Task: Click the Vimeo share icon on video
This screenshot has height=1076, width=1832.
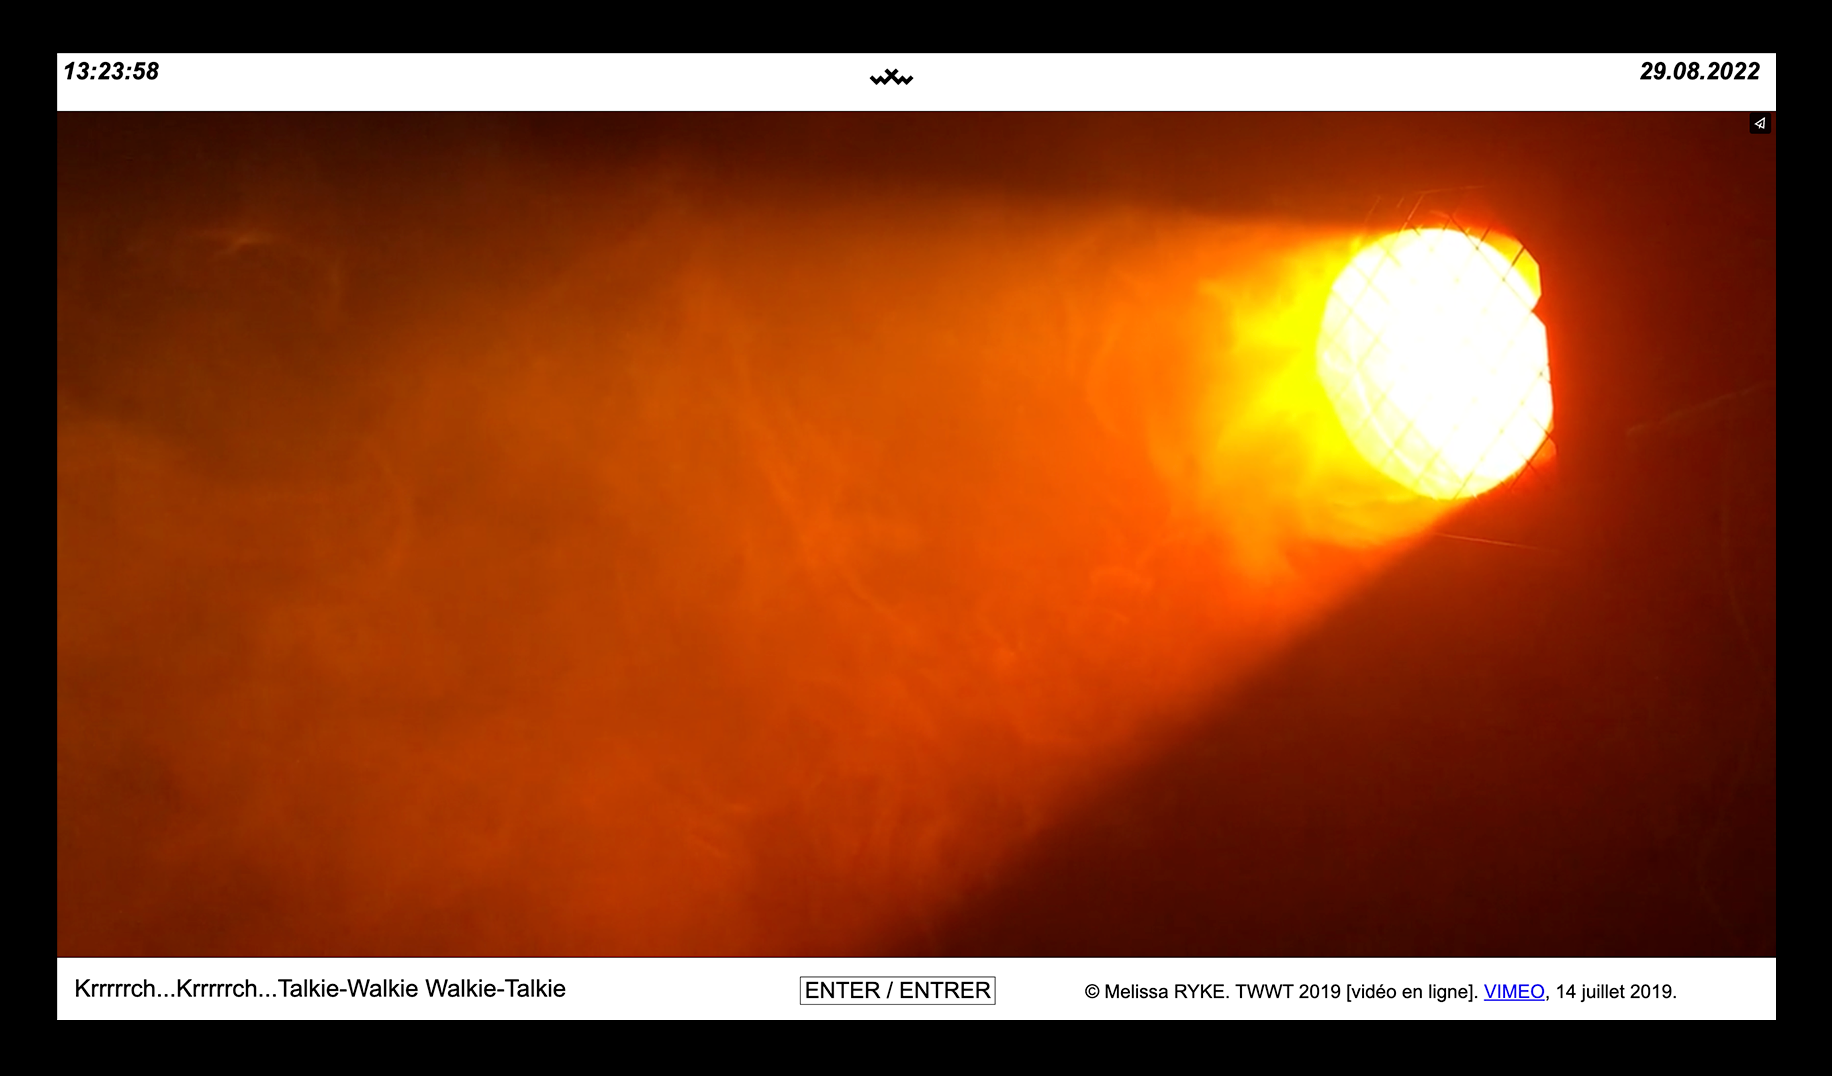Action: (1760, 124)
